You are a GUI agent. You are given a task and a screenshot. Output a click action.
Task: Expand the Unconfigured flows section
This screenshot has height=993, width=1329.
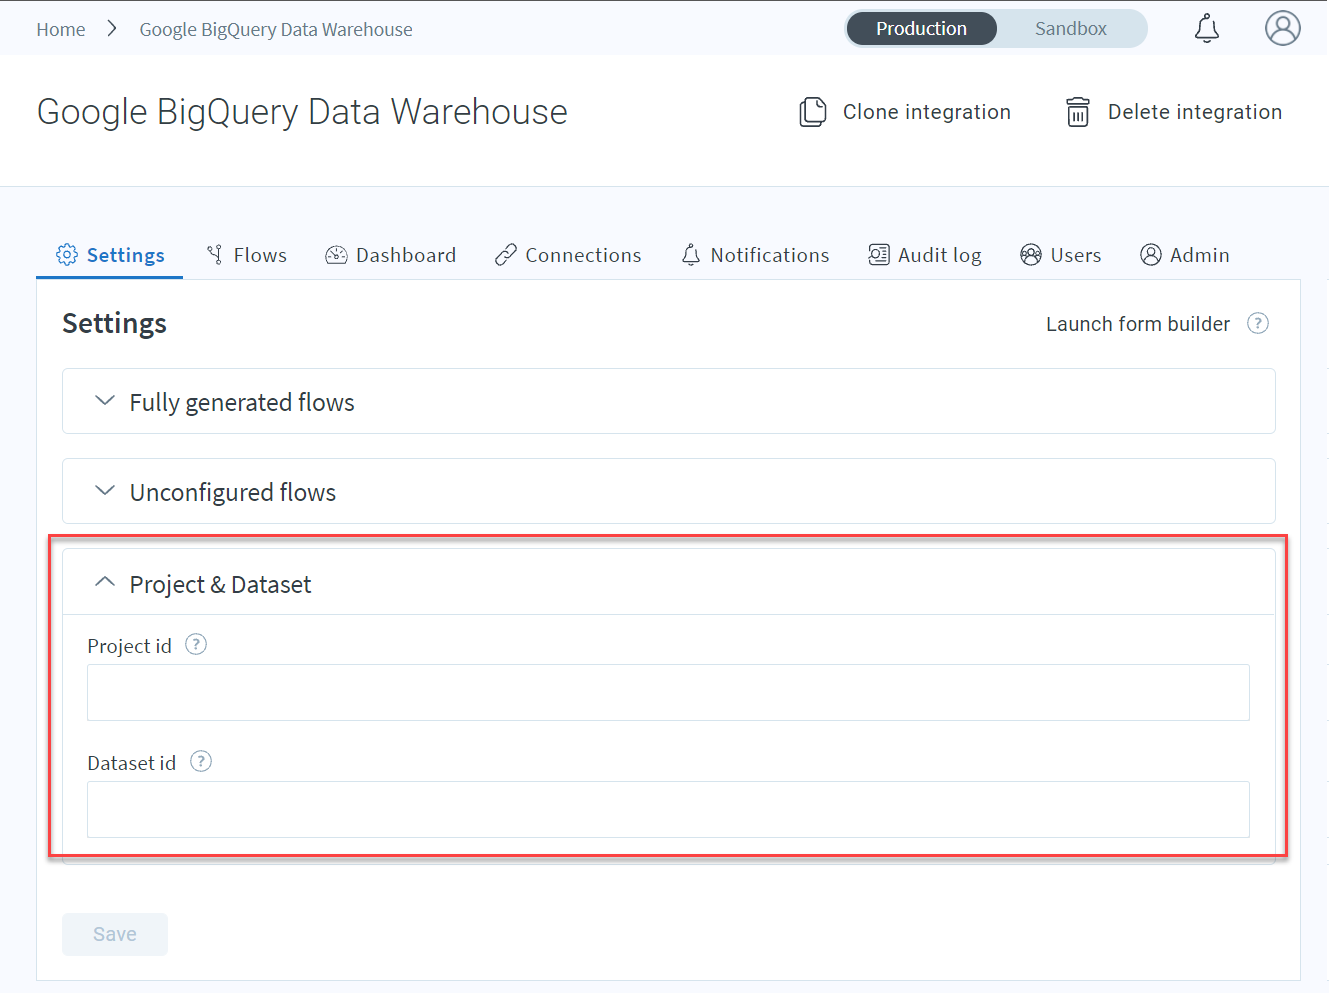click(668, 491)
